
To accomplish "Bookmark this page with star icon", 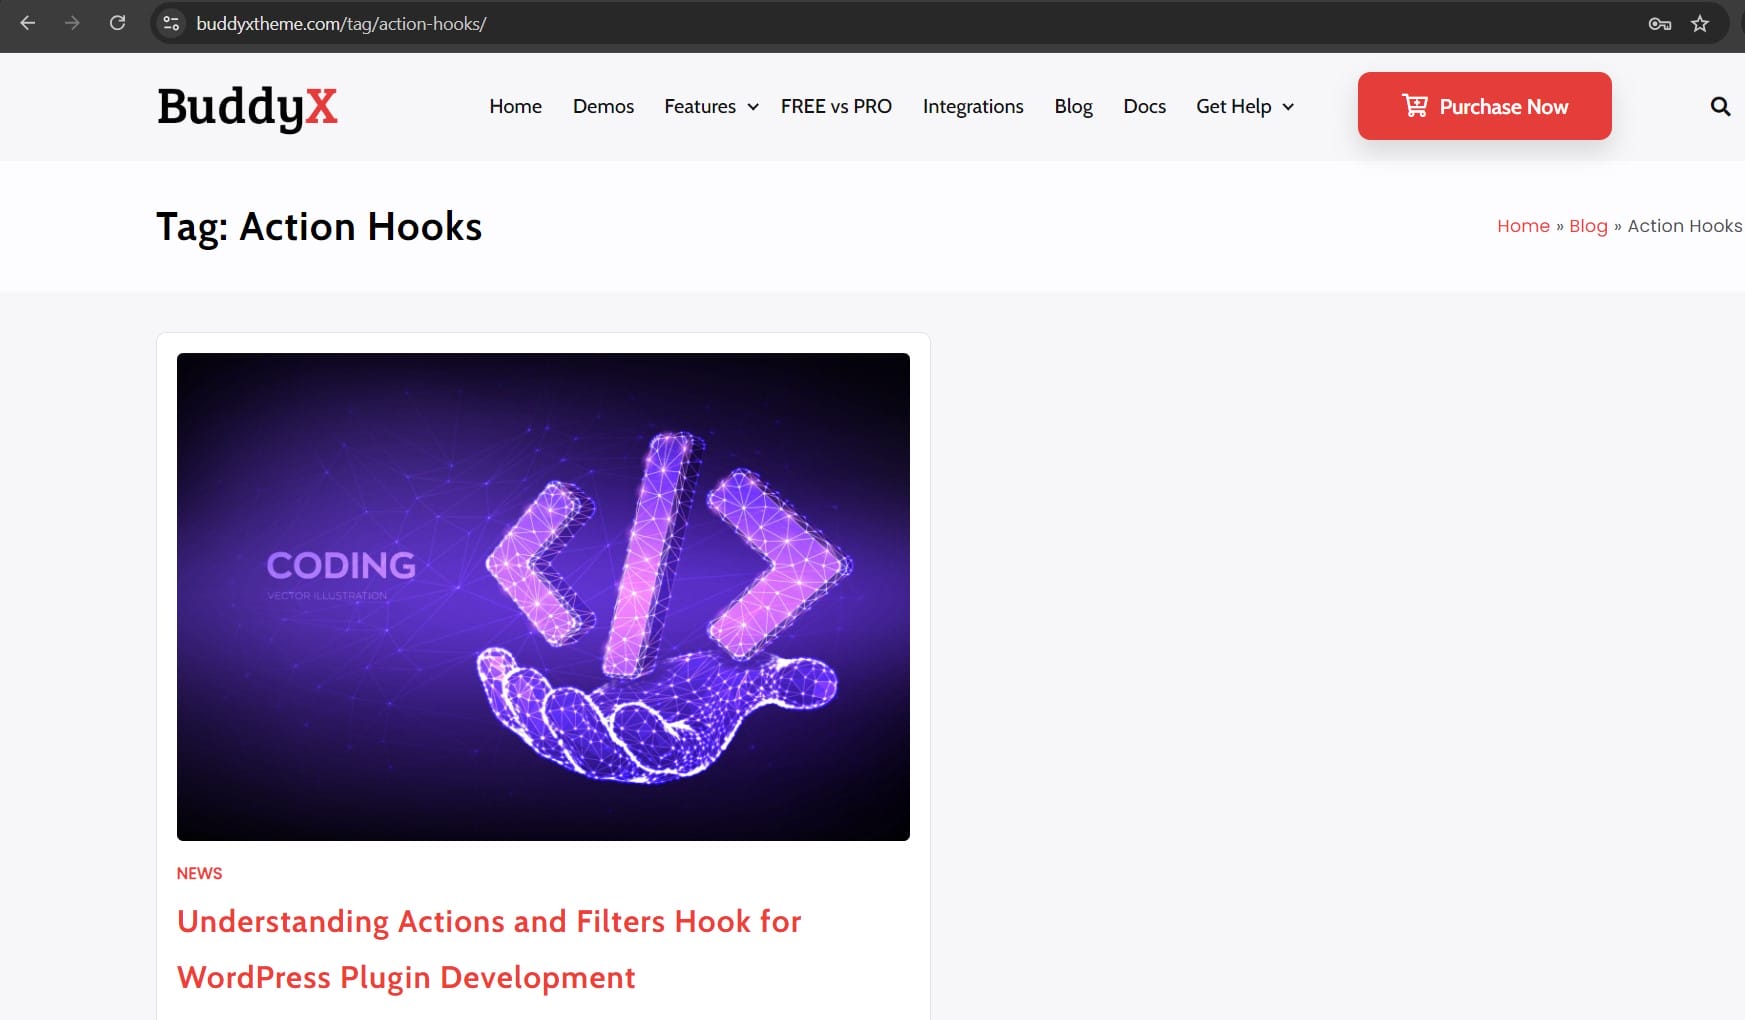I will tap(1700, 24).
